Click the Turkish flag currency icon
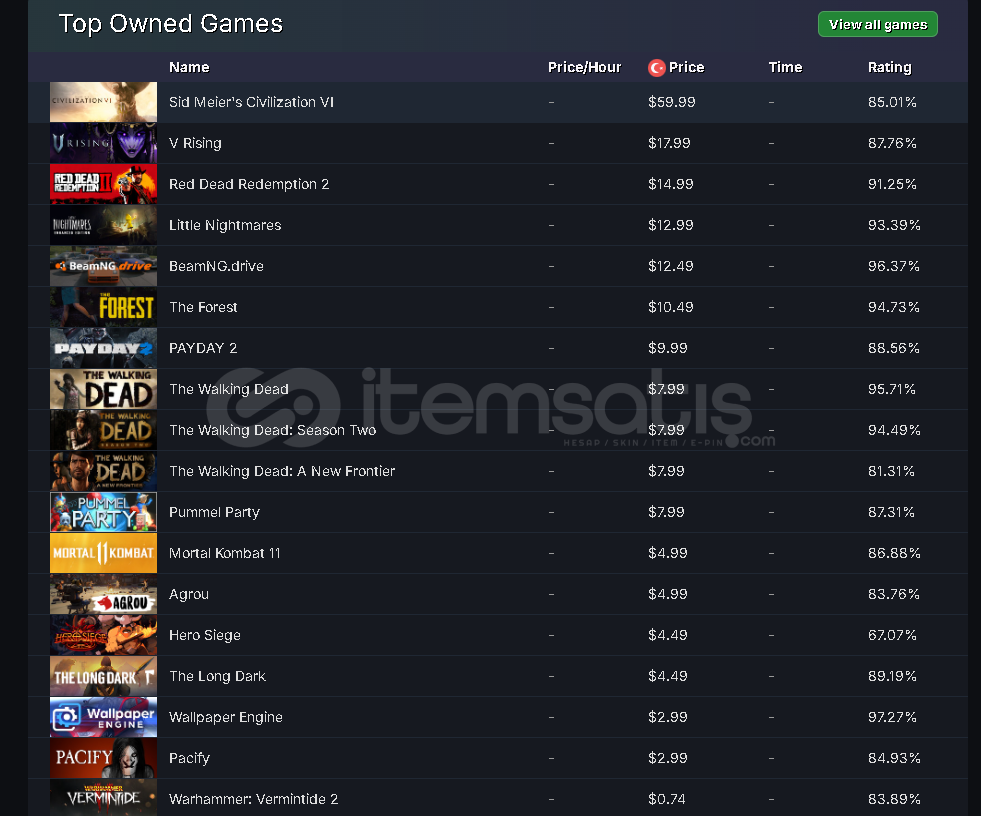This screenshot has height=816, width=981. coord(656,68)
